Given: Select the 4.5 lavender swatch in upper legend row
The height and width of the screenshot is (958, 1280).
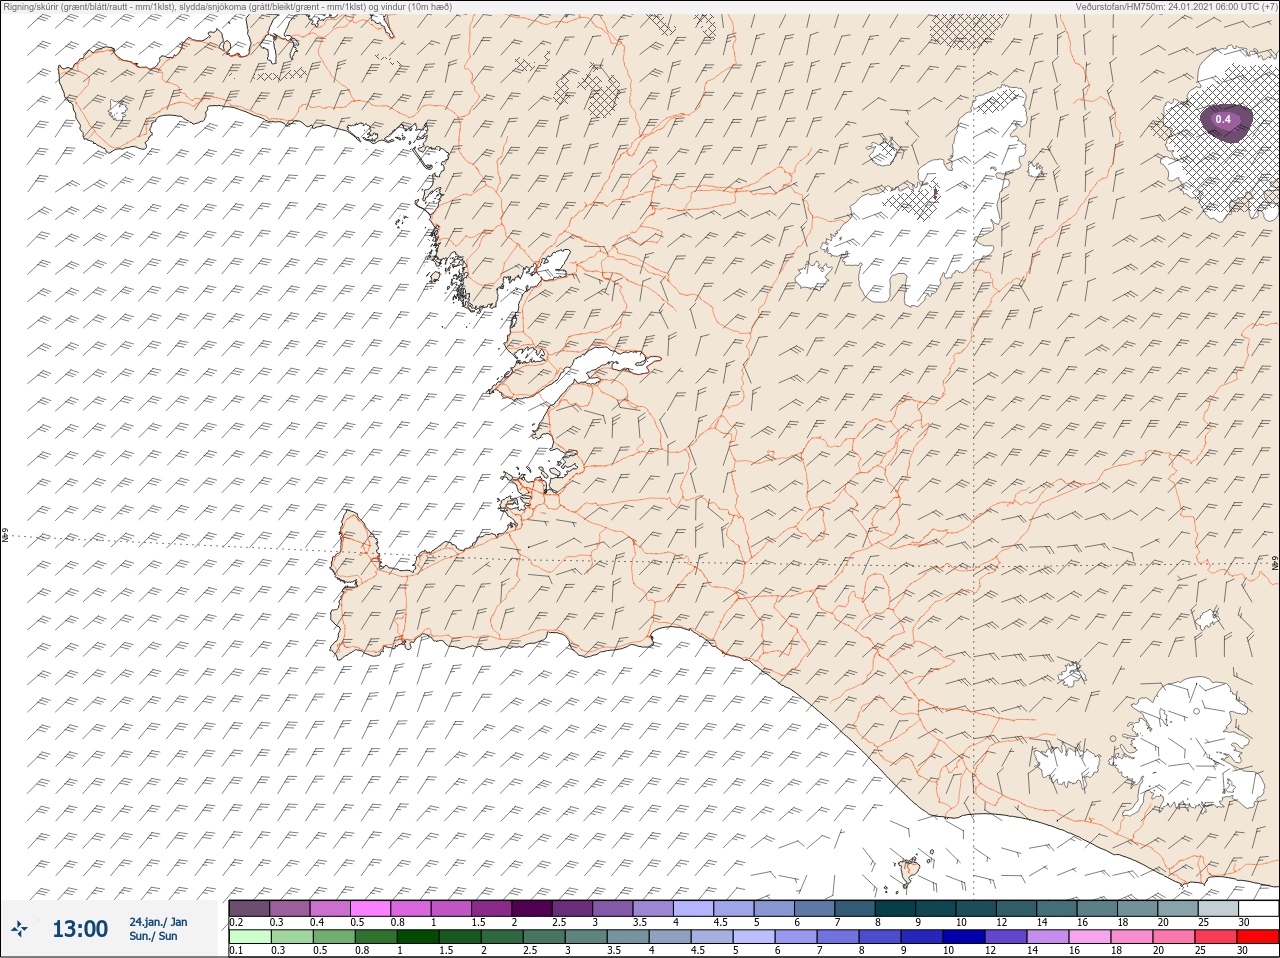Looking at the screenshot, I should [x=734, y=908].
